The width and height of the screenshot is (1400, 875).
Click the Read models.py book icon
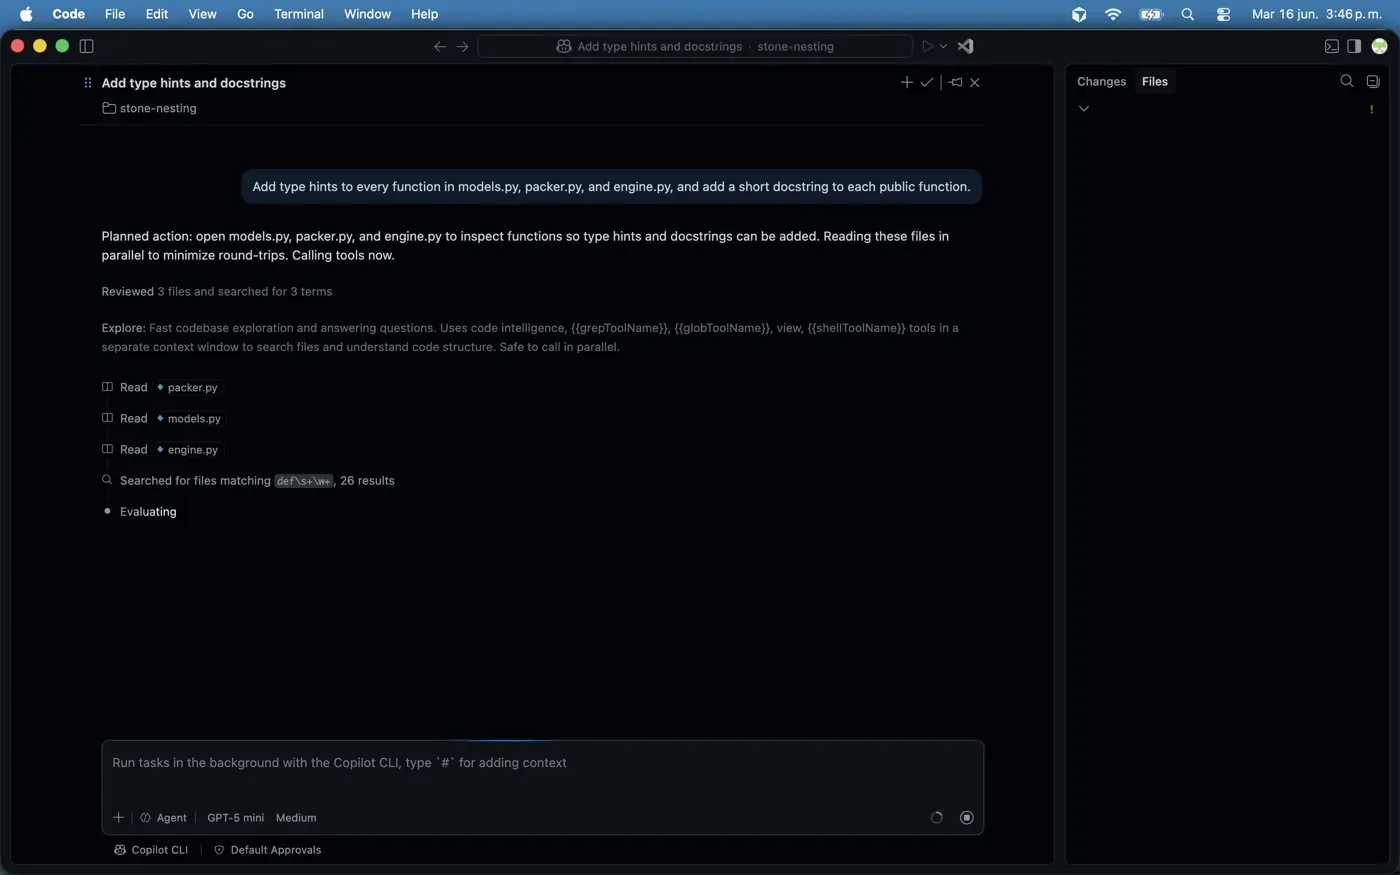[x=107, y=418]
